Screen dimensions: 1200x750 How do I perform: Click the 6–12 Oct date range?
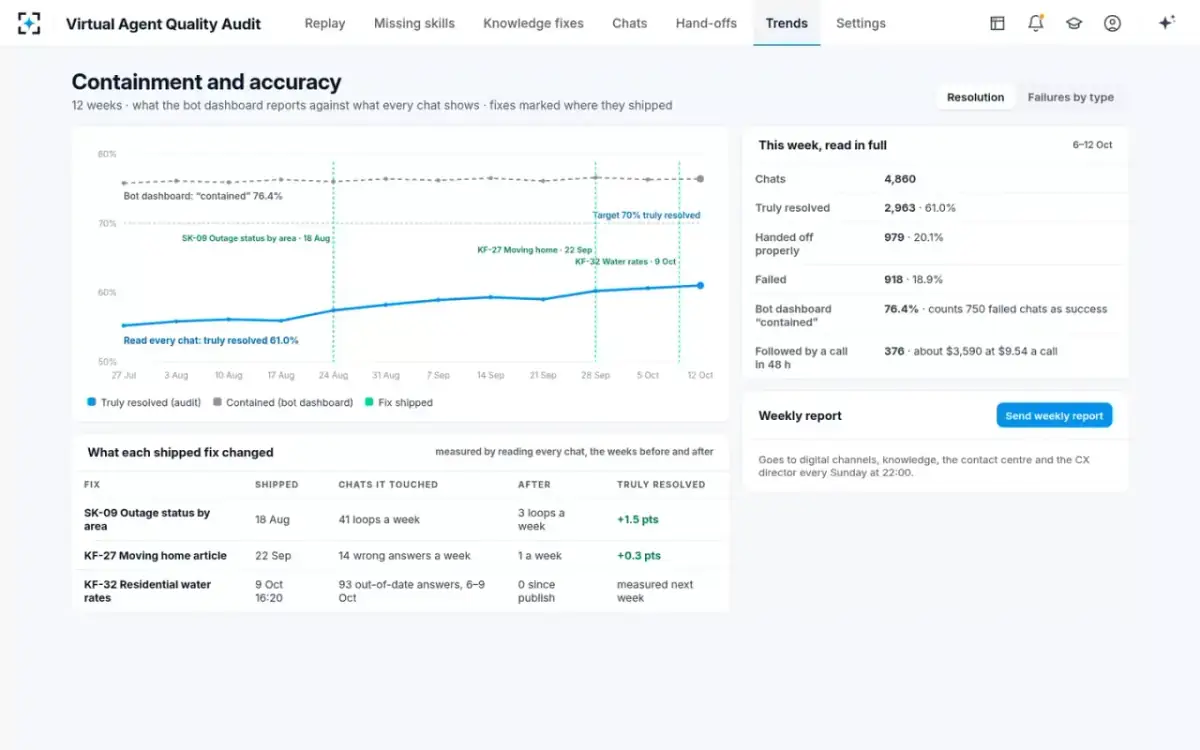(1092, 145)
